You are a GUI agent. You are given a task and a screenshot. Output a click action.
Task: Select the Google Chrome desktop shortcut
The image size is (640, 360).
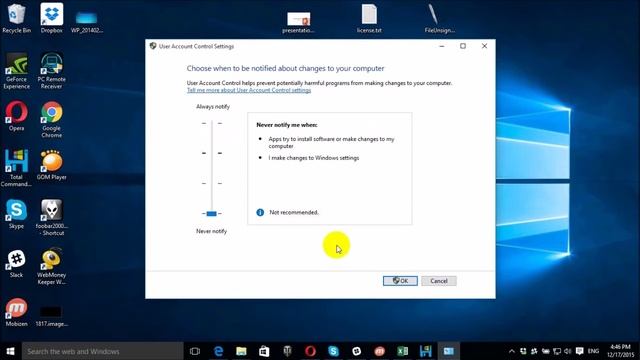click(x=51, y=120)
